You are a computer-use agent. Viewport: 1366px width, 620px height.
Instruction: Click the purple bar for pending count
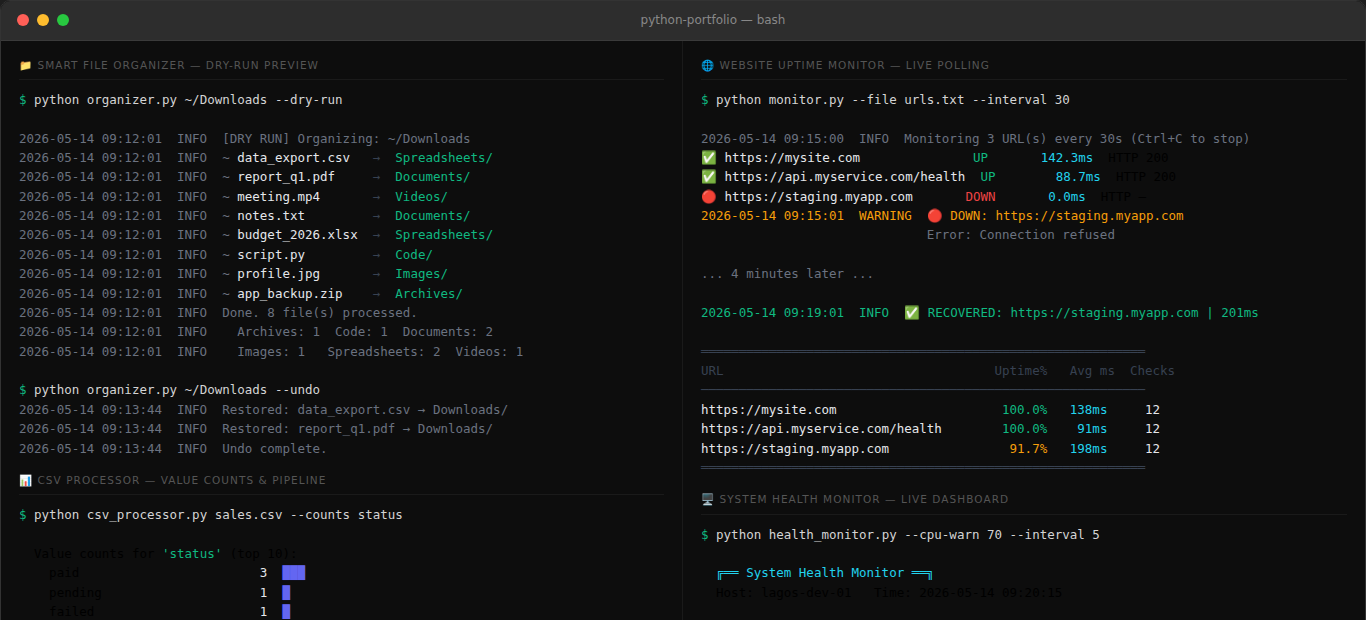tap(286, 593)
